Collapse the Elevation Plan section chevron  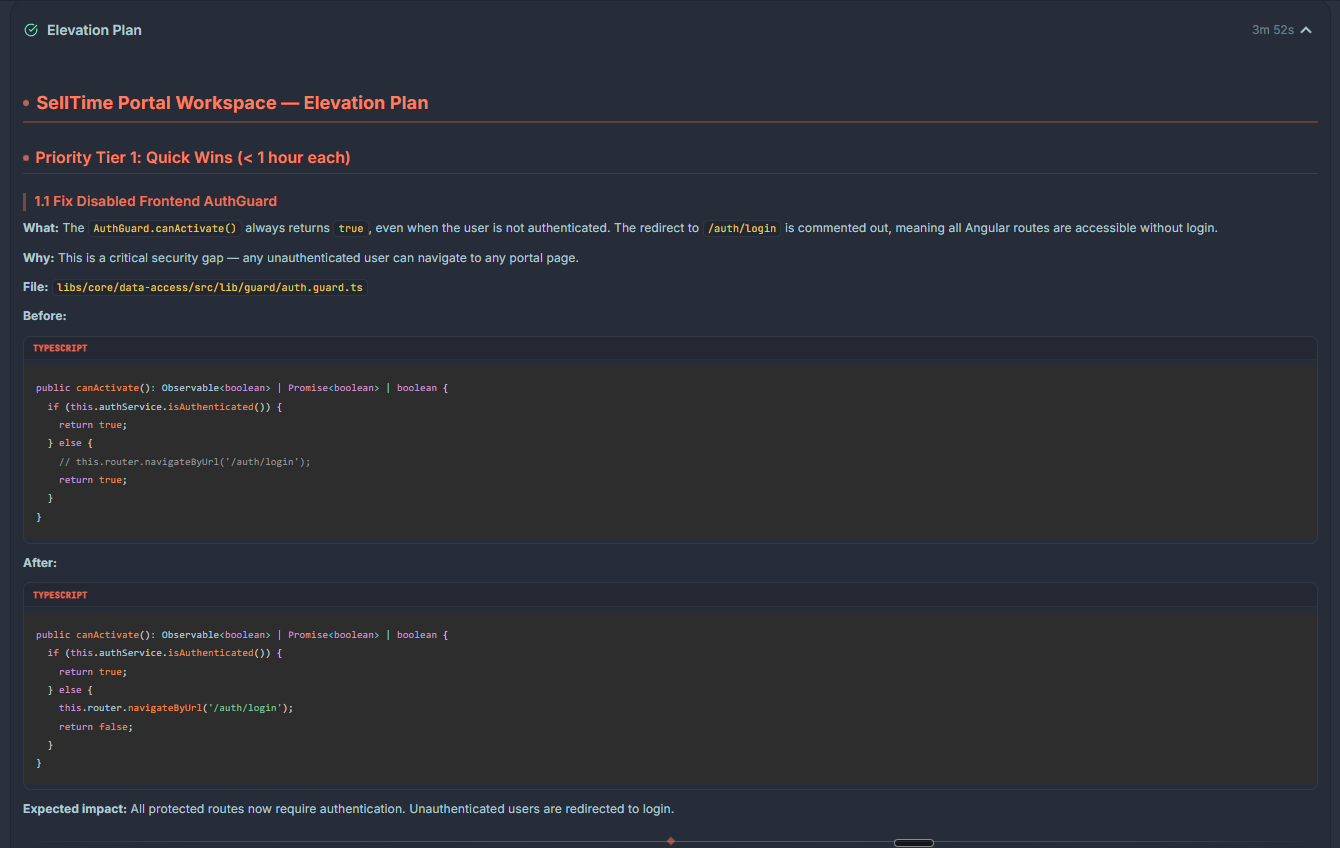(x=1306, y=30)
